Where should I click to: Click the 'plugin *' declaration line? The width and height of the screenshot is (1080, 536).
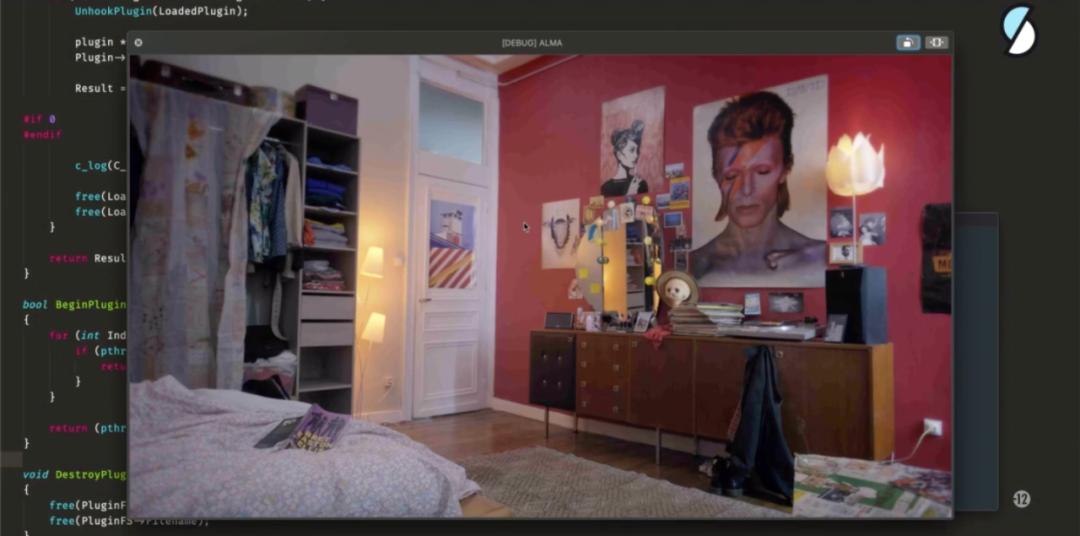[x=101, y=42]
